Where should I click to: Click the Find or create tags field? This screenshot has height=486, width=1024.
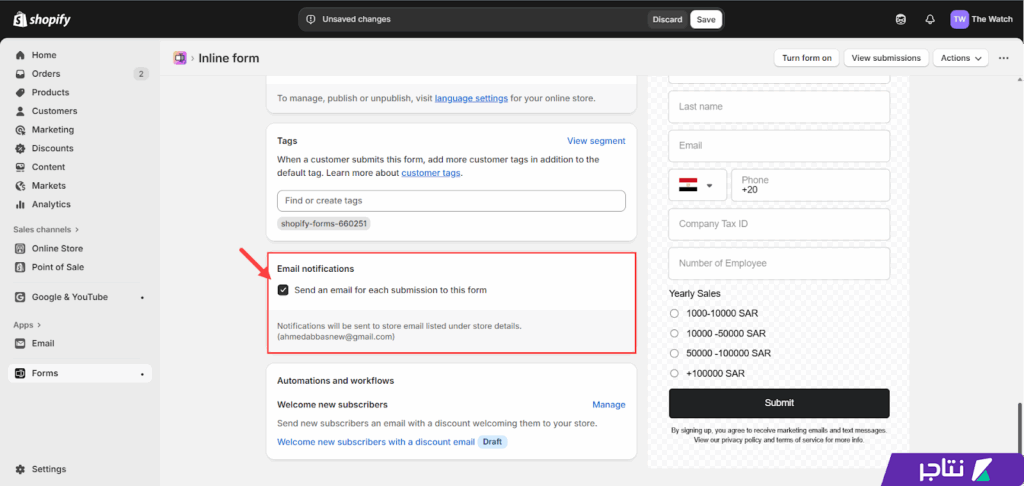(x=451, y=201)
